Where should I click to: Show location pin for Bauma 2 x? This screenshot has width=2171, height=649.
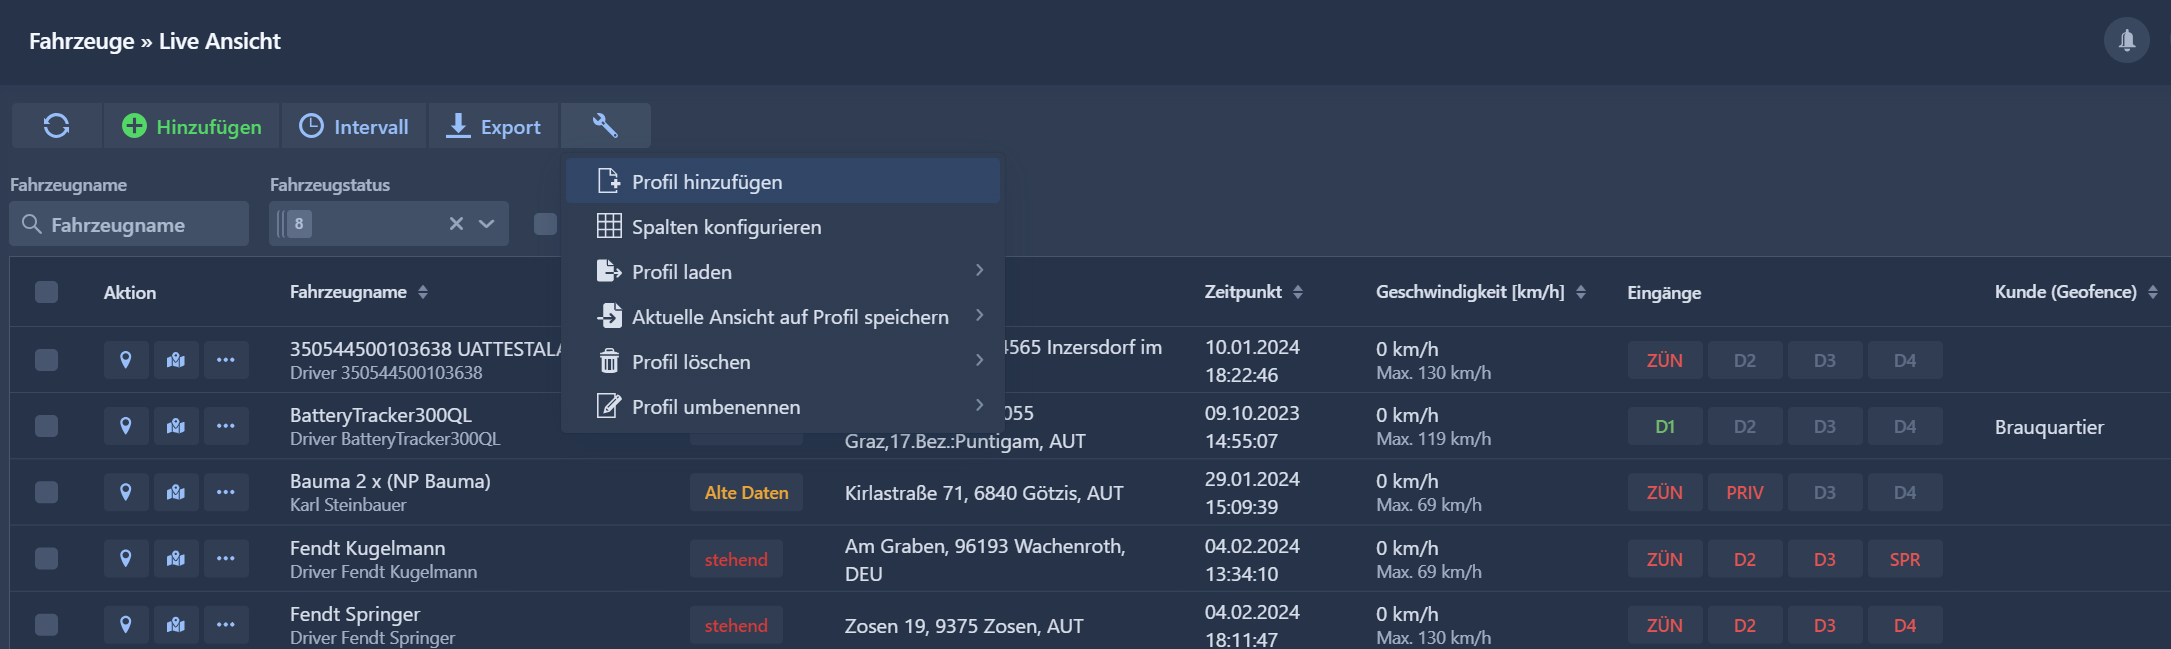(x=126, y=492)
